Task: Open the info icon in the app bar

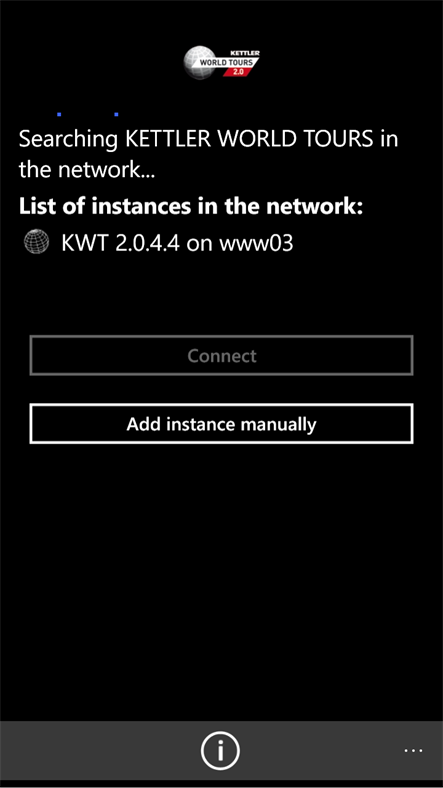Action: [x=220, y=751]
